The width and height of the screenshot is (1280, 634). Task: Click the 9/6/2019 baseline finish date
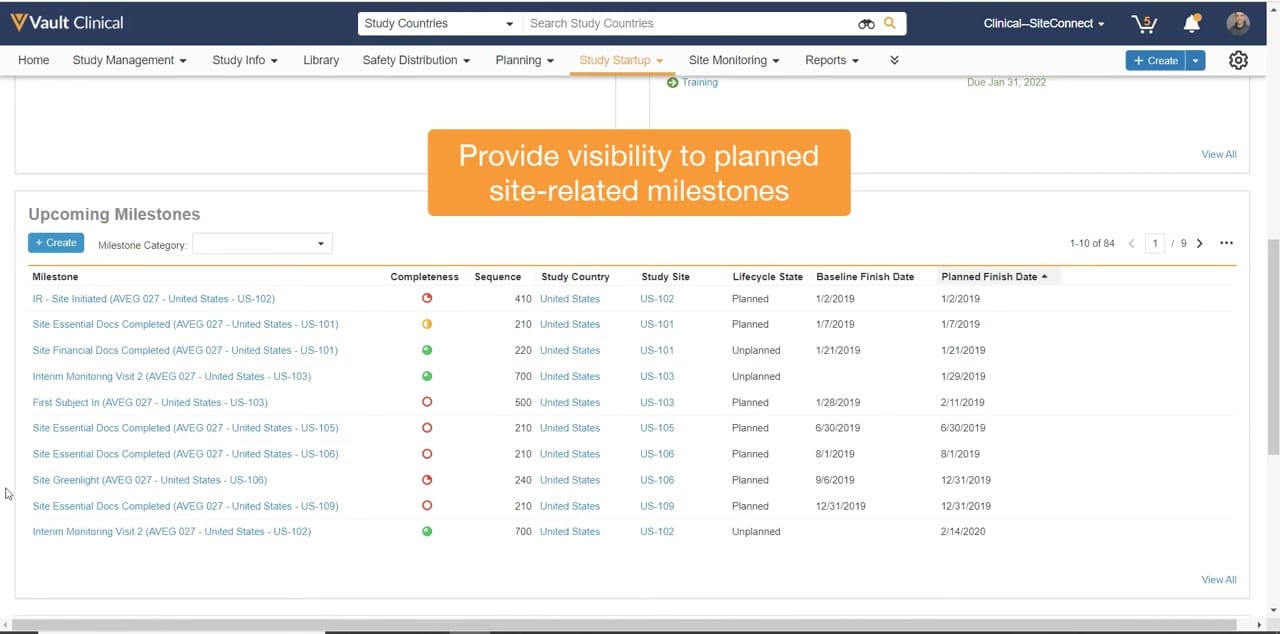835,480
